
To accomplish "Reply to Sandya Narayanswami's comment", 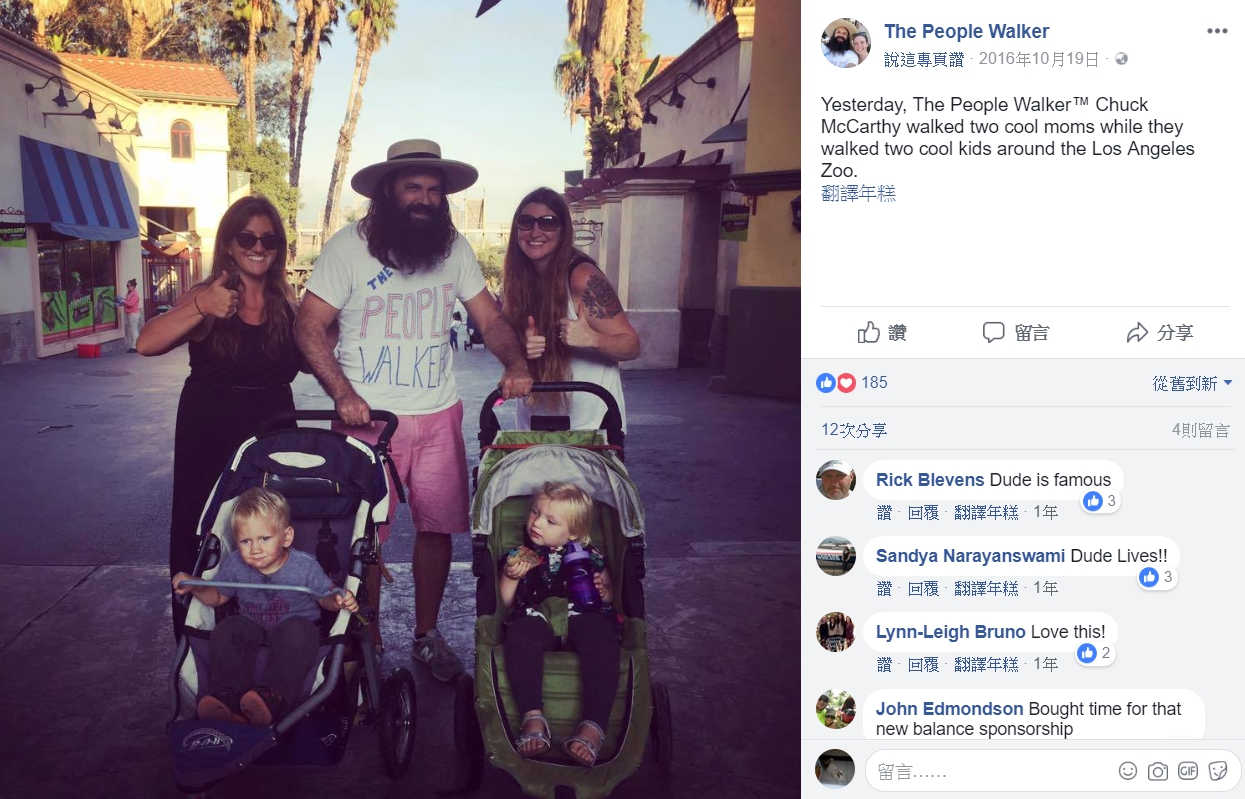I will tap(923, 588).
